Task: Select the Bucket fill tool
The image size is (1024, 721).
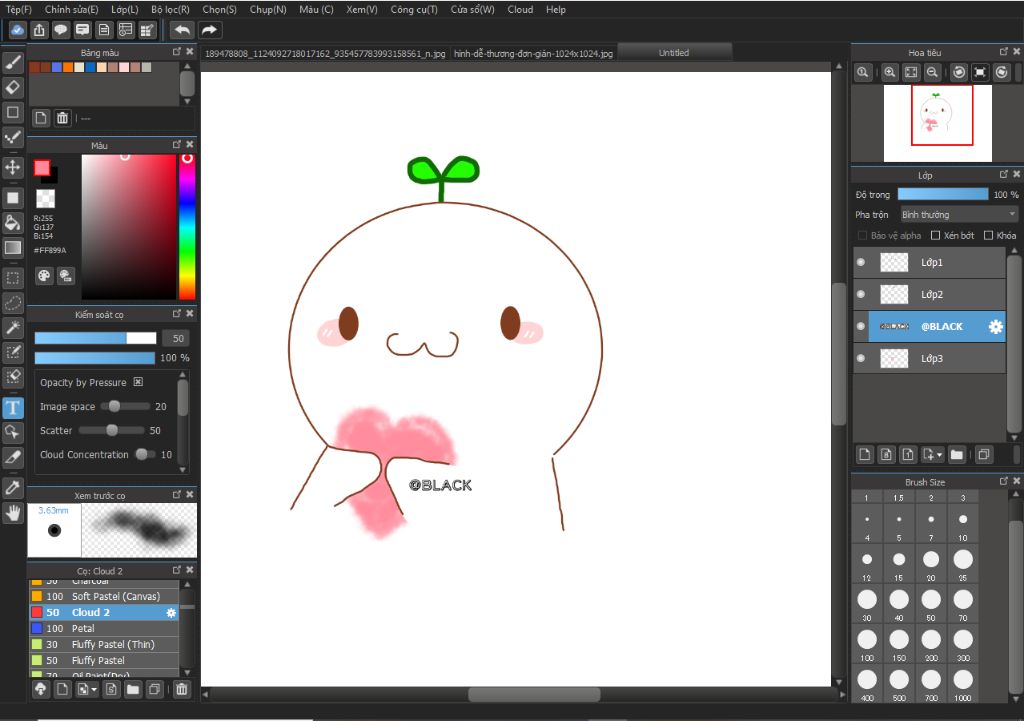Action: [13, 223]
